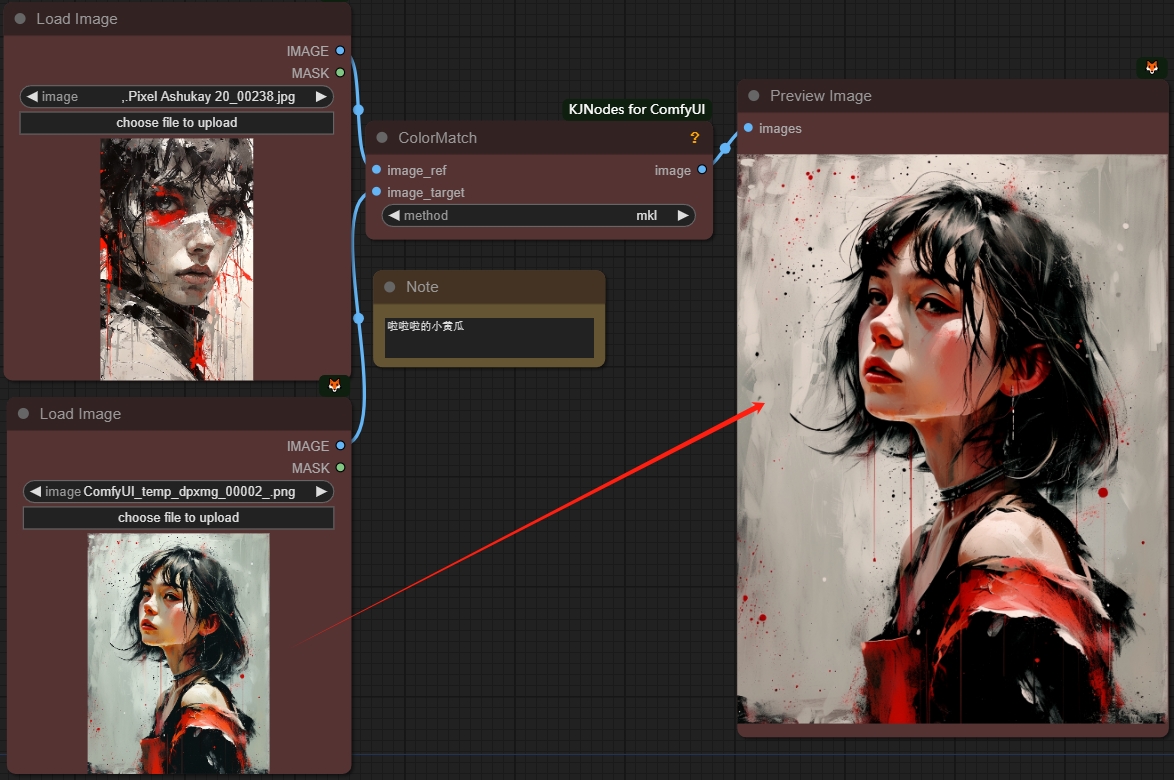Toggle collapse on the Note node
The height and width of the screenshot is (780, 1174).
(x=390, y=287)
